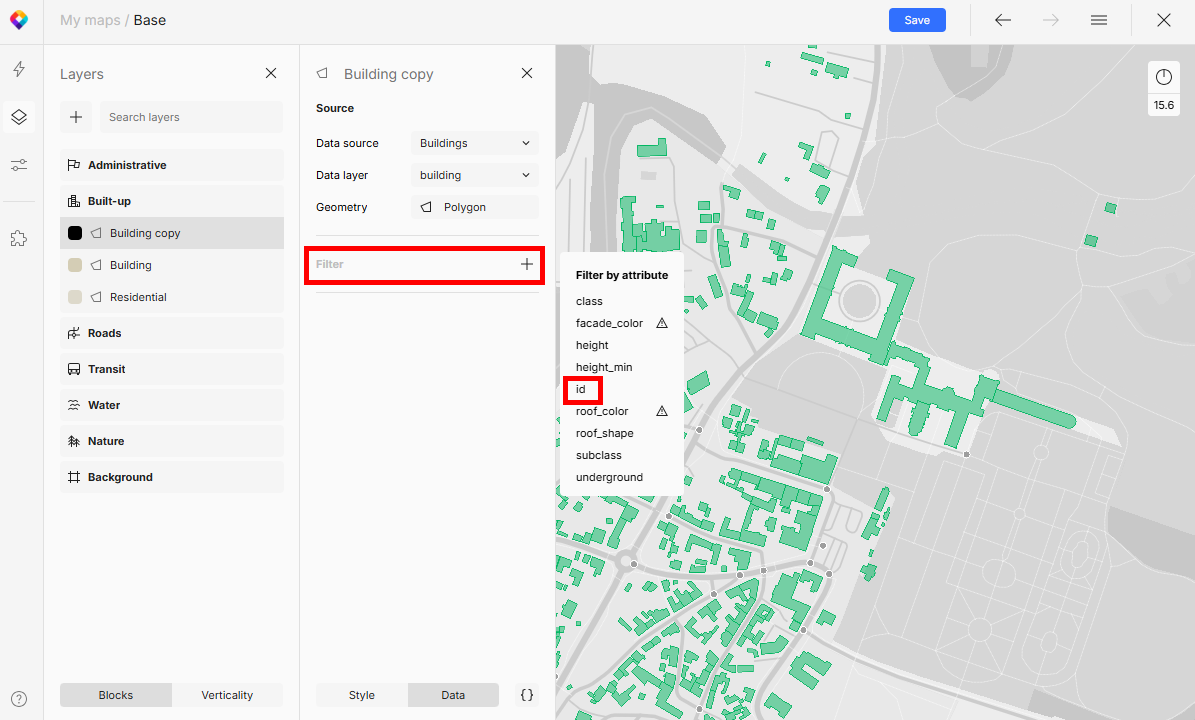The height and width of the screenshot is (720, 1195).
Task: Click the puzzle piece extensions icon
Action: click(19, 238)
